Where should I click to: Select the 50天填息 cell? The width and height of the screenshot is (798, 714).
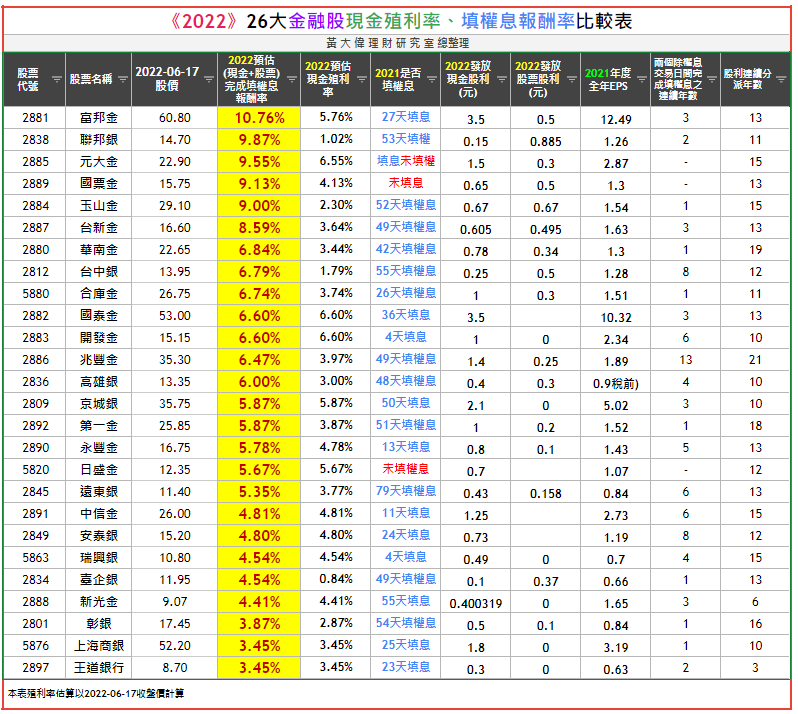click(x=406, y=403)
